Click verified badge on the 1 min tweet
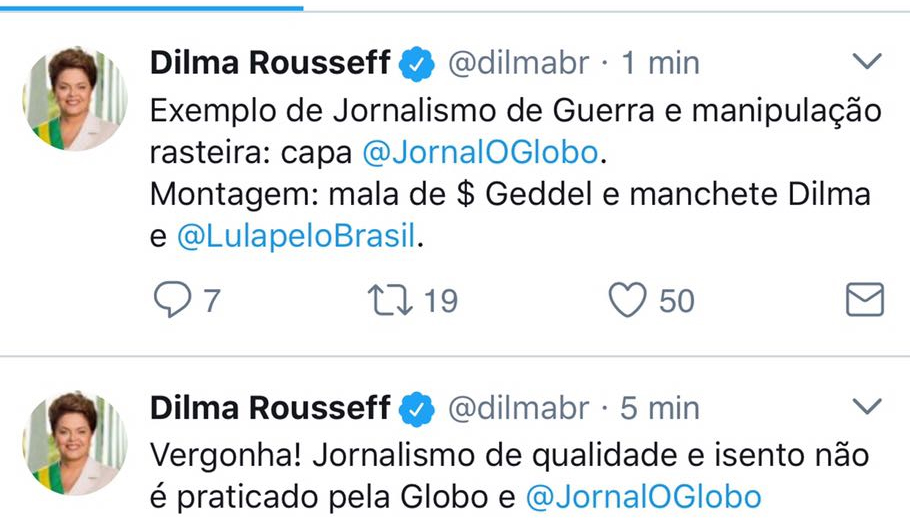 tap(417, 64)
